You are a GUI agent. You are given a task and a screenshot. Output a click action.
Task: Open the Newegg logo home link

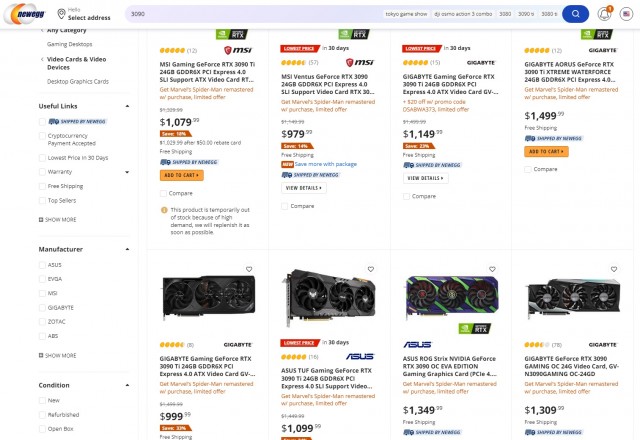(25, 14)
